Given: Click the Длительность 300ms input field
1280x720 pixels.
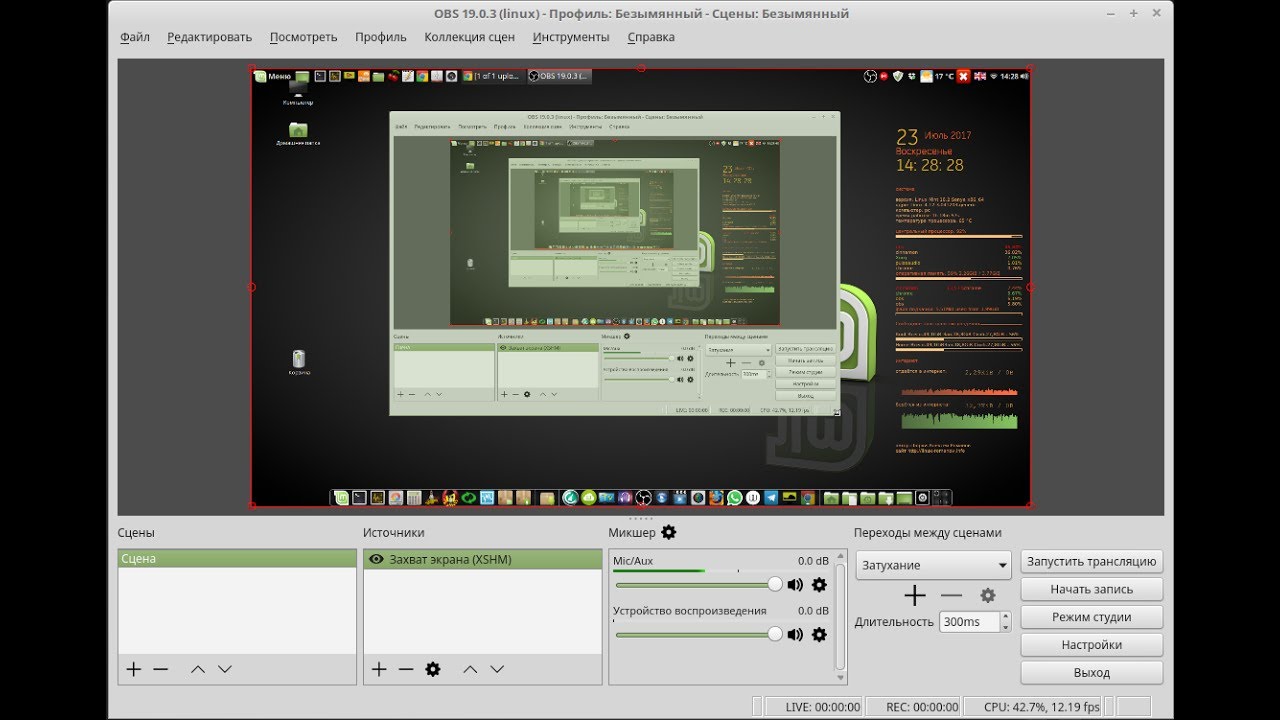Looking at the screenshot, I should (x=969, y=622).
